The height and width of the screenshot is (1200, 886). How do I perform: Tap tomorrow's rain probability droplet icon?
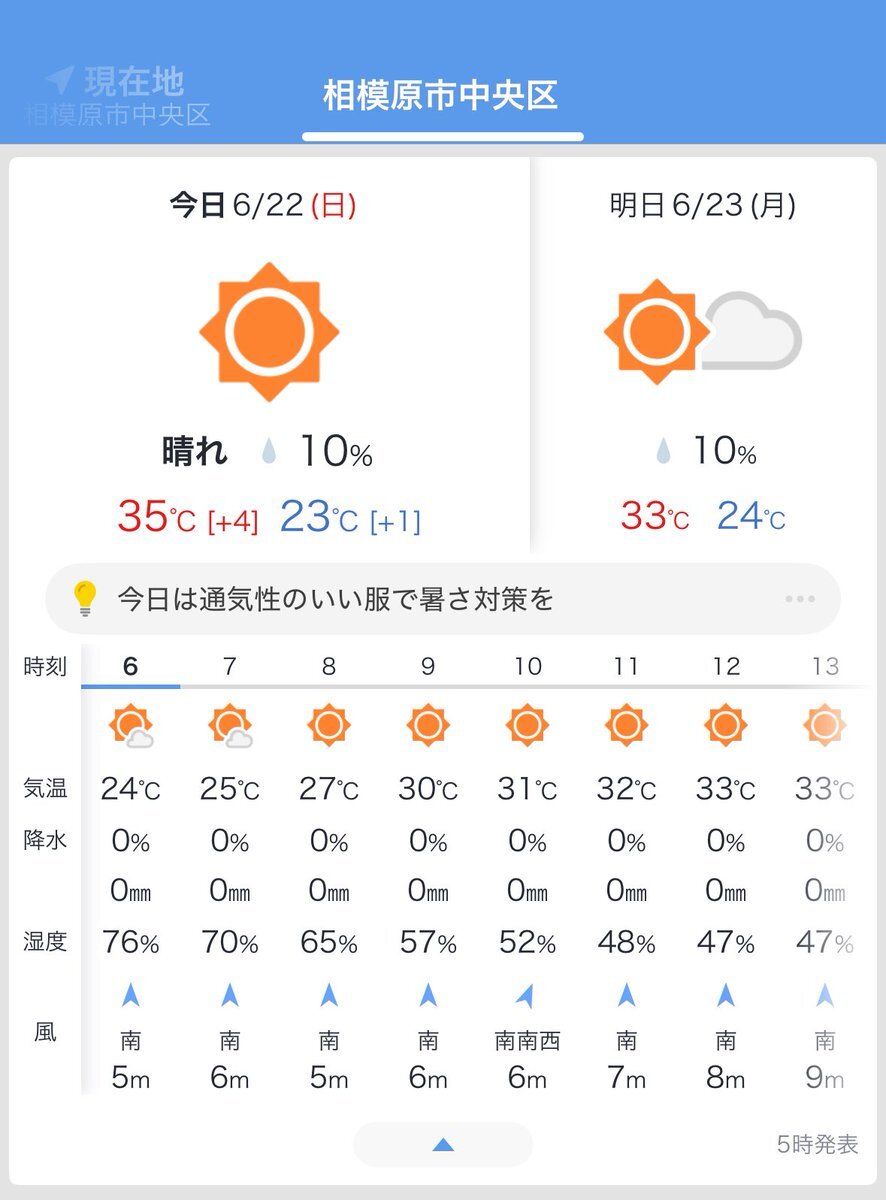pyautogui.click(x=663, y=453)
